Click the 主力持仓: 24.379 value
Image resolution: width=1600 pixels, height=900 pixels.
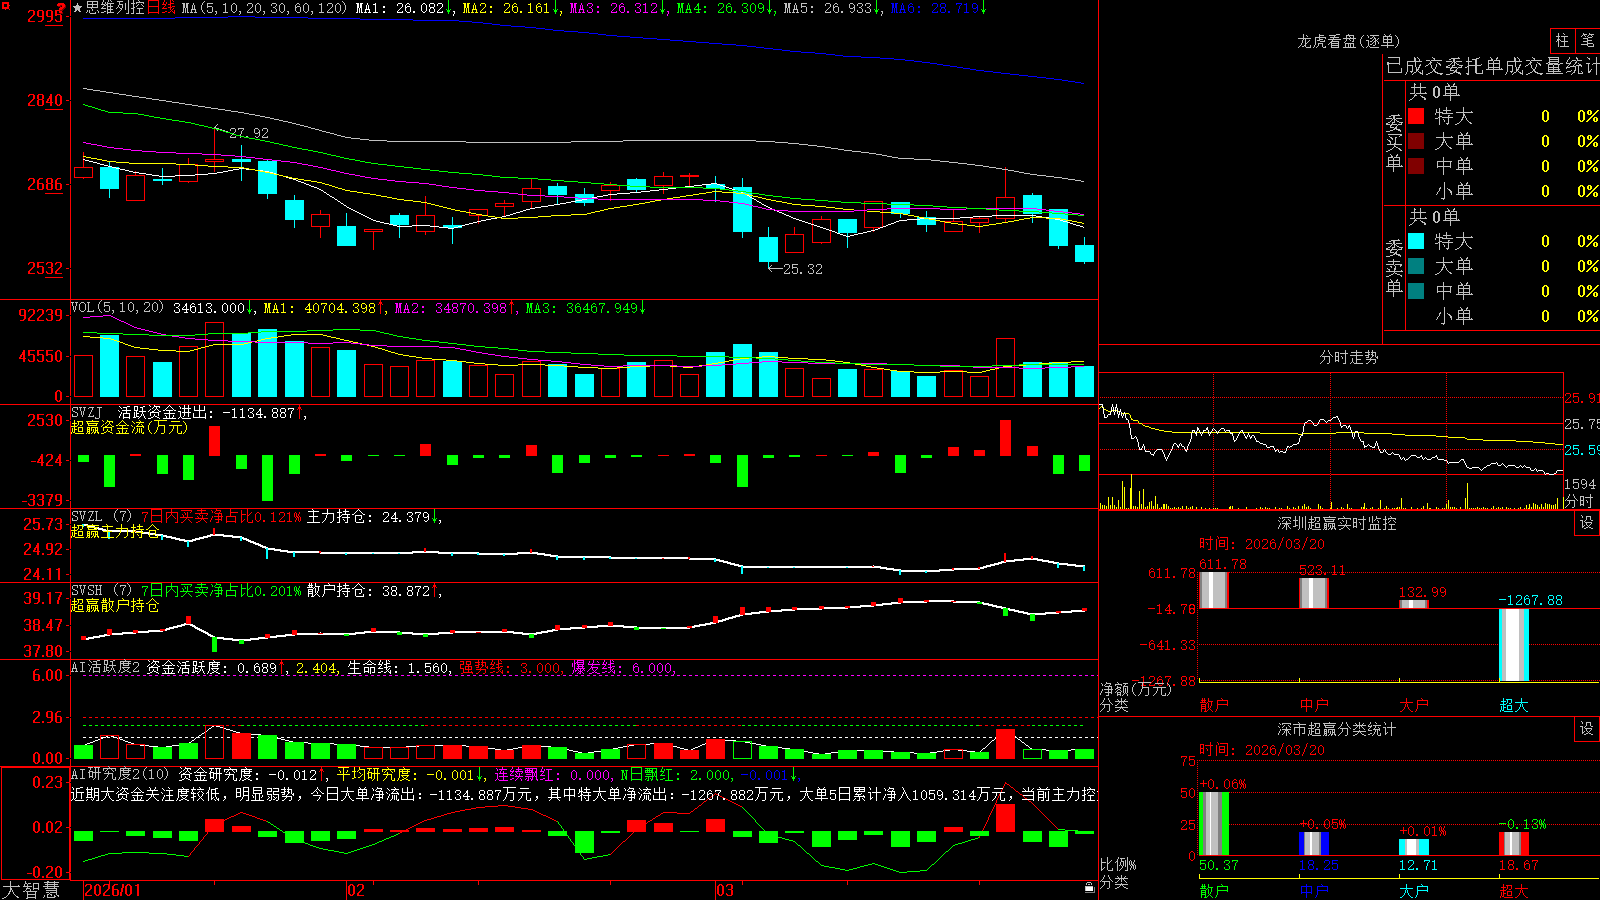[x=373, y=517]
